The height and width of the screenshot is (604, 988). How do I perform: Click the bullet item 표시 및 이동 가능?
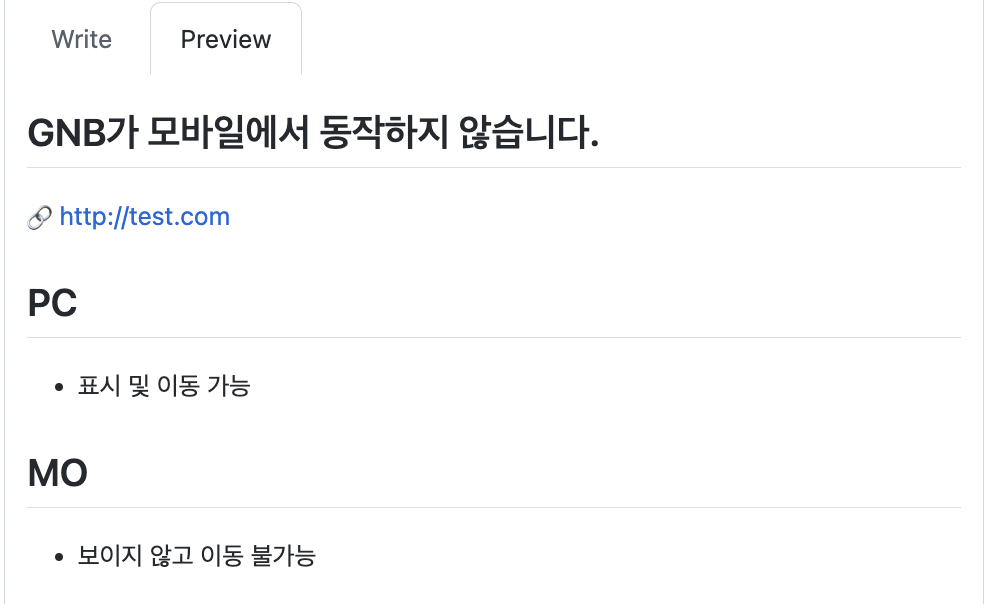(x=164, y=385)
